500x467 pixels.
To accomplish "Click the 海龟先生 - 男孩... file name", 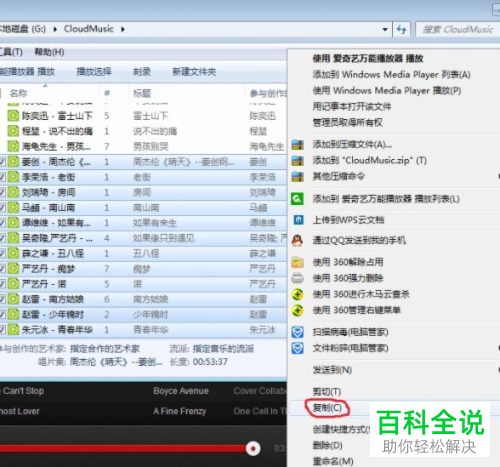I will point(56,147).
